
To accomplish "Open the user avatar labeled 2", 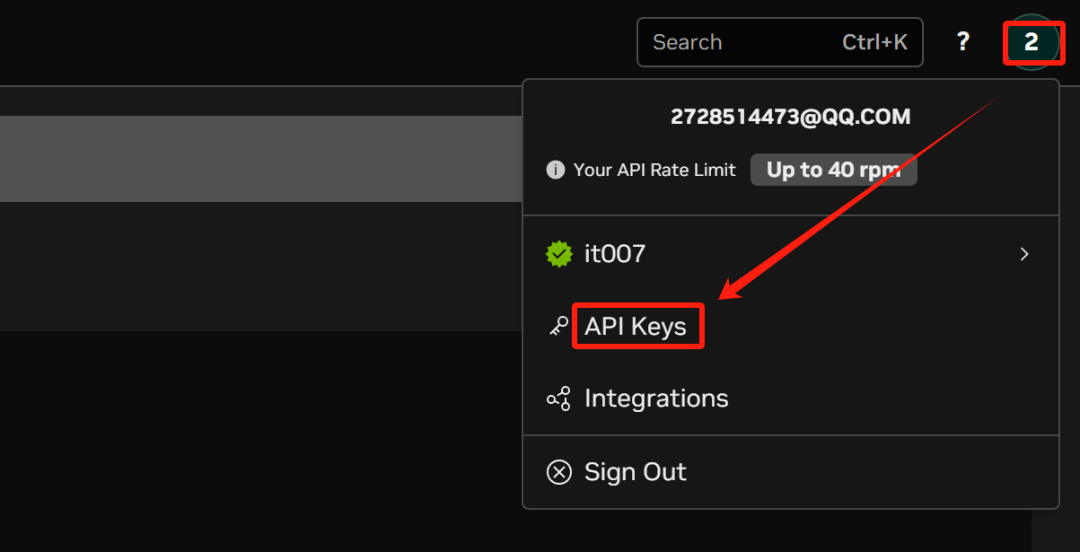I will pos(1030,42).
